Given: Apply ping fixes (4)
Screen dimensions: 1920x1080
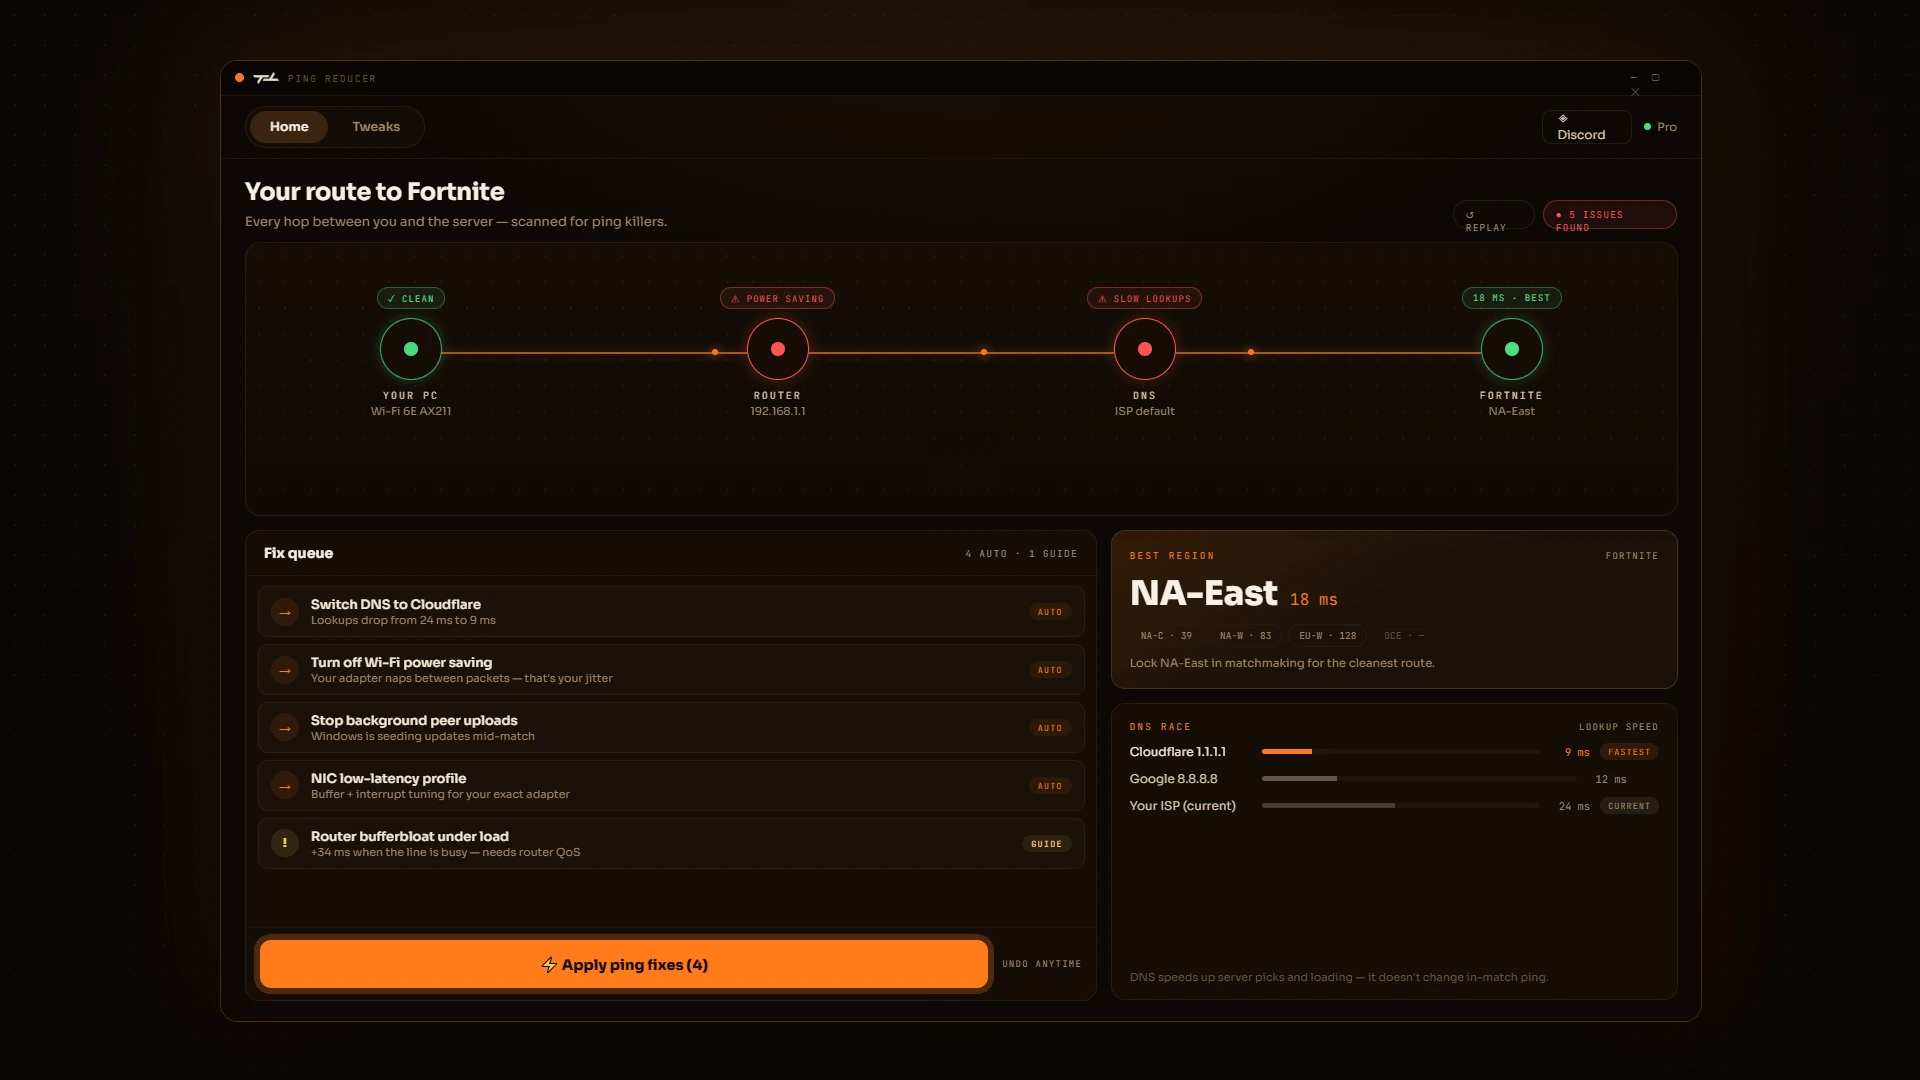Looking at the screenshot, I should (624, 964).
